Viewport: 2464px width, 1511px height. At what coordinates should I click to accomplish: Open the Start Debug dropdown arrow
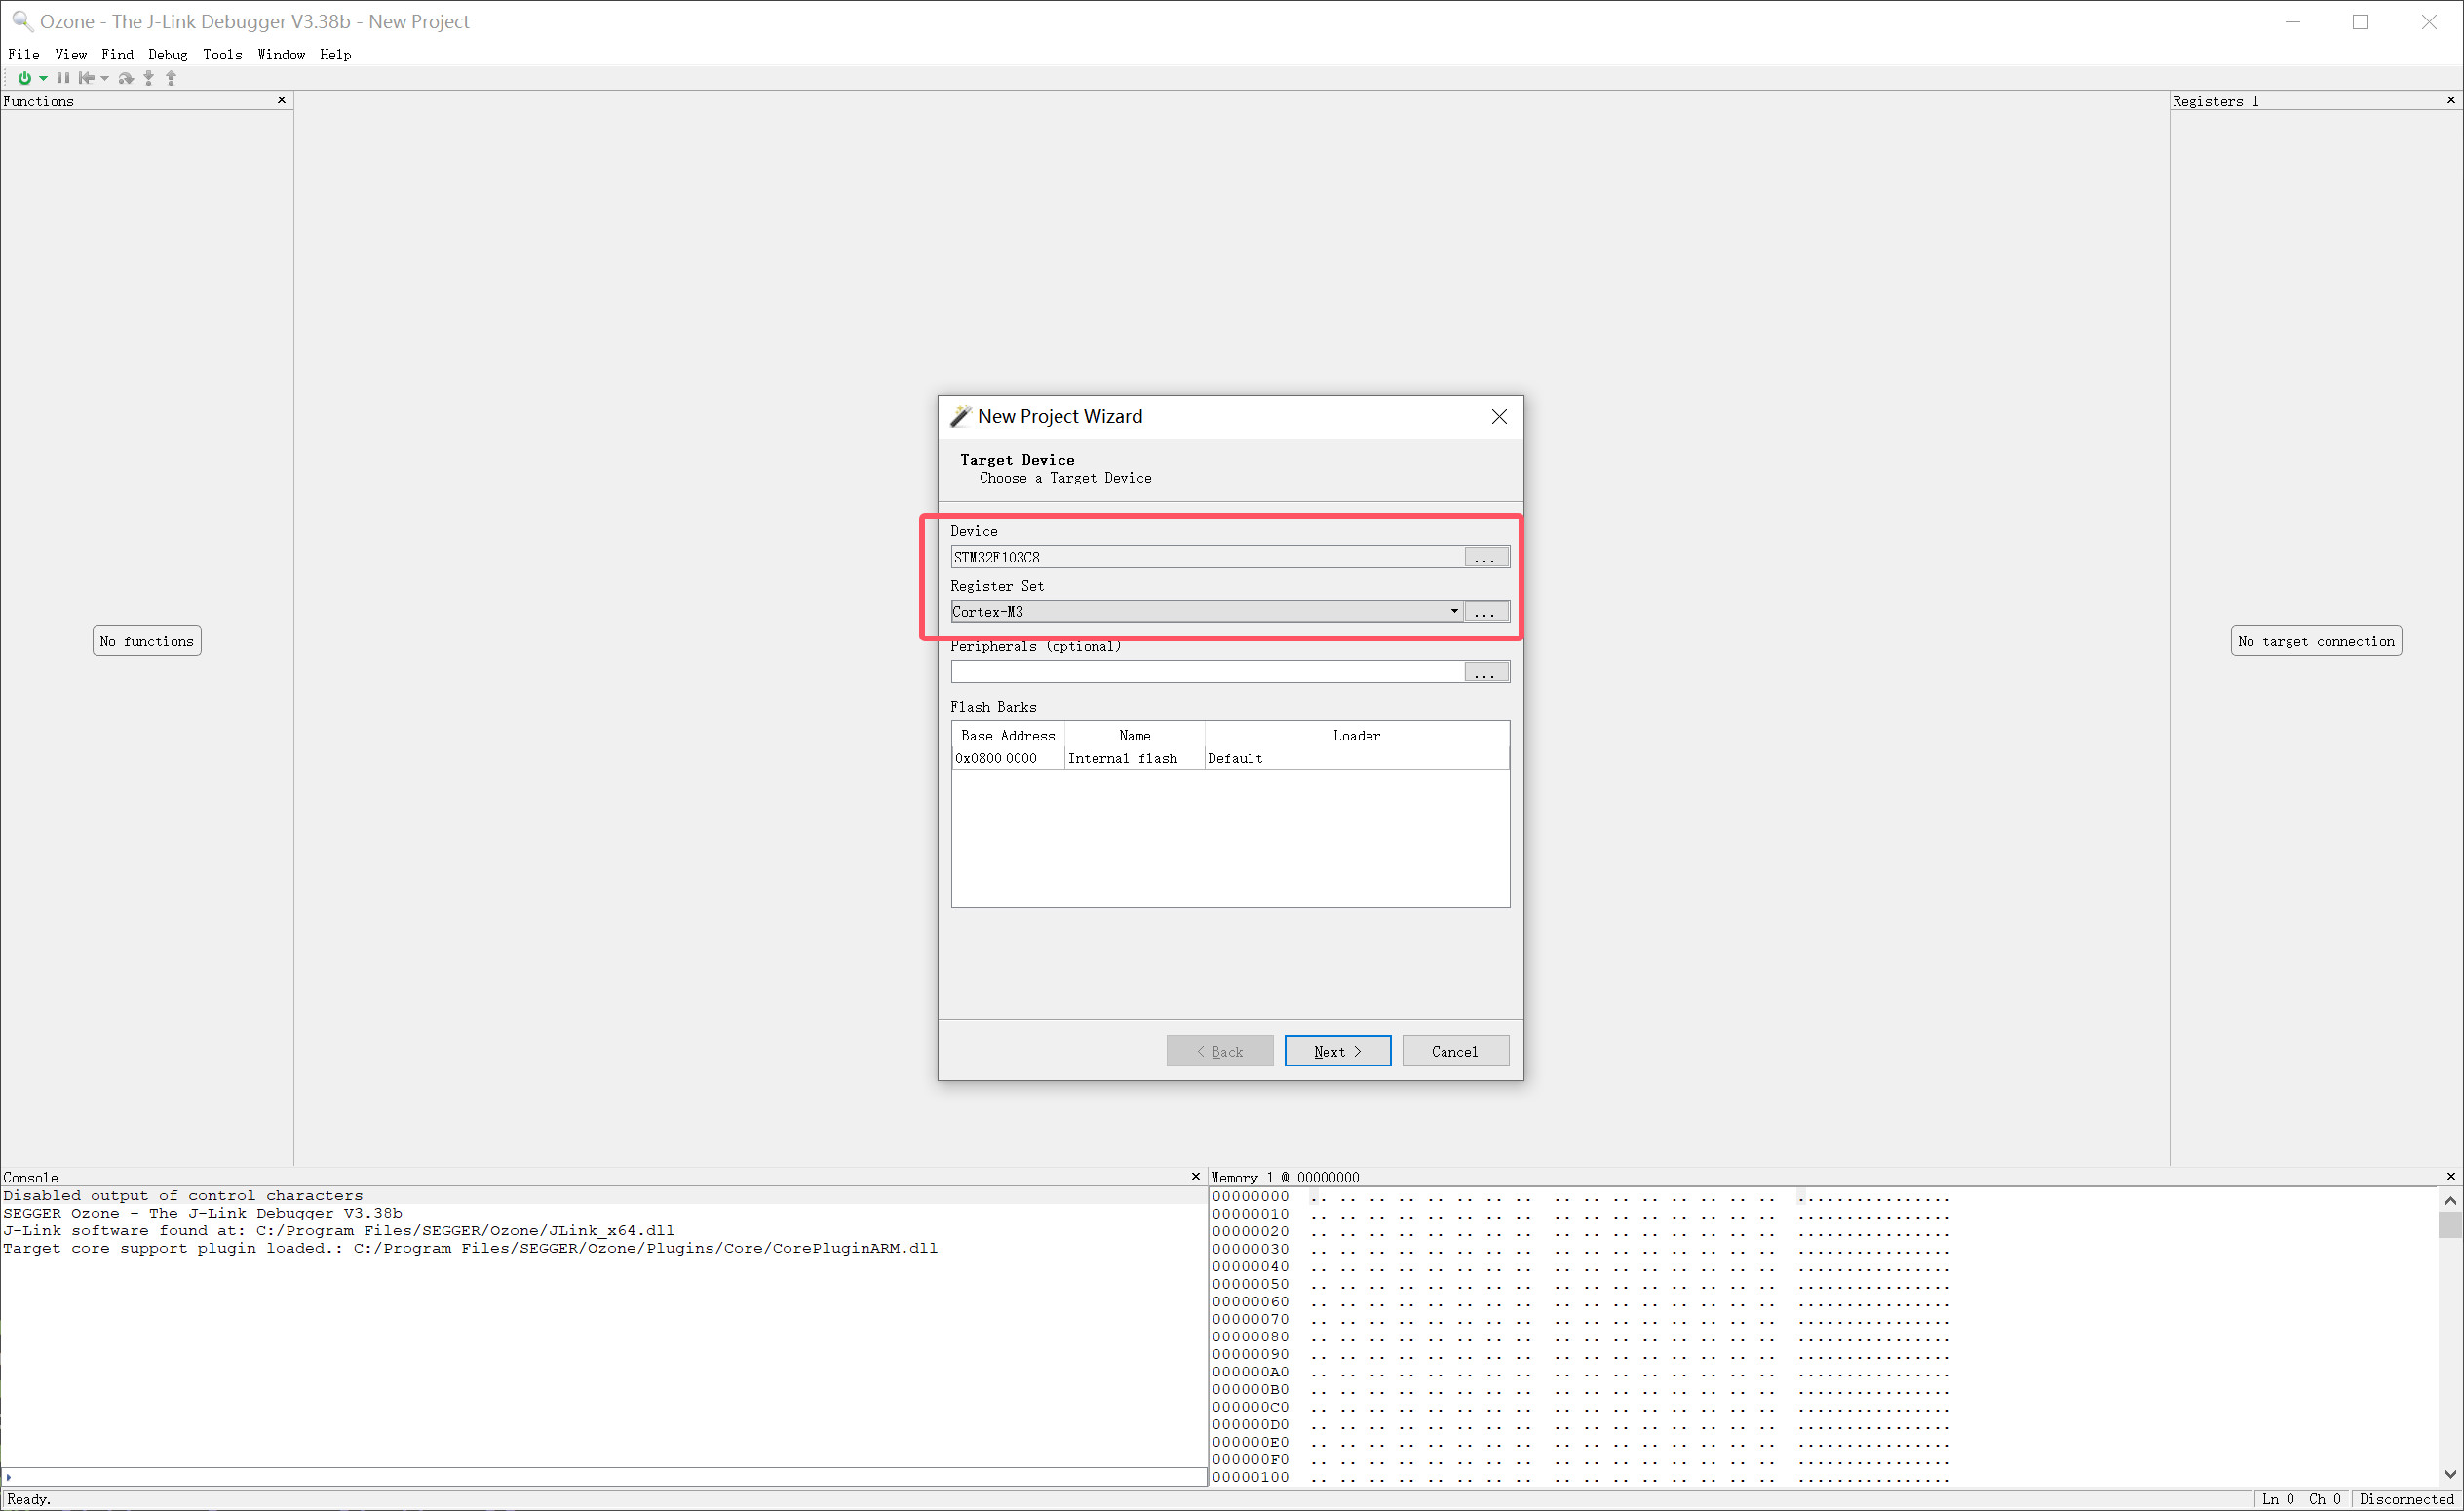(43, 78)
